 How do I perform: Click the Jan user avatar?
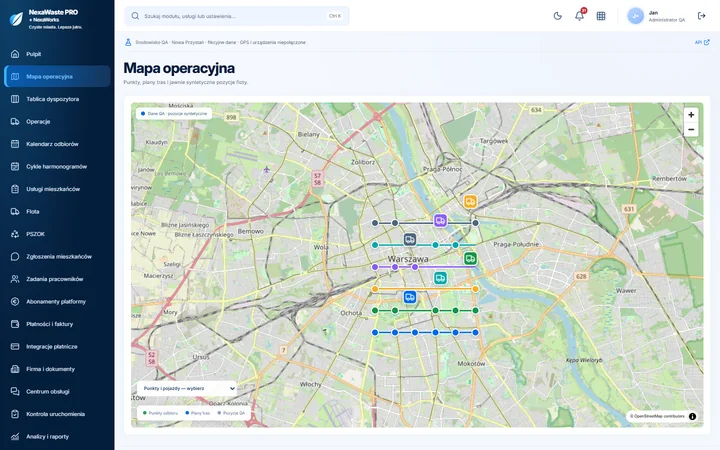point(636,16)
